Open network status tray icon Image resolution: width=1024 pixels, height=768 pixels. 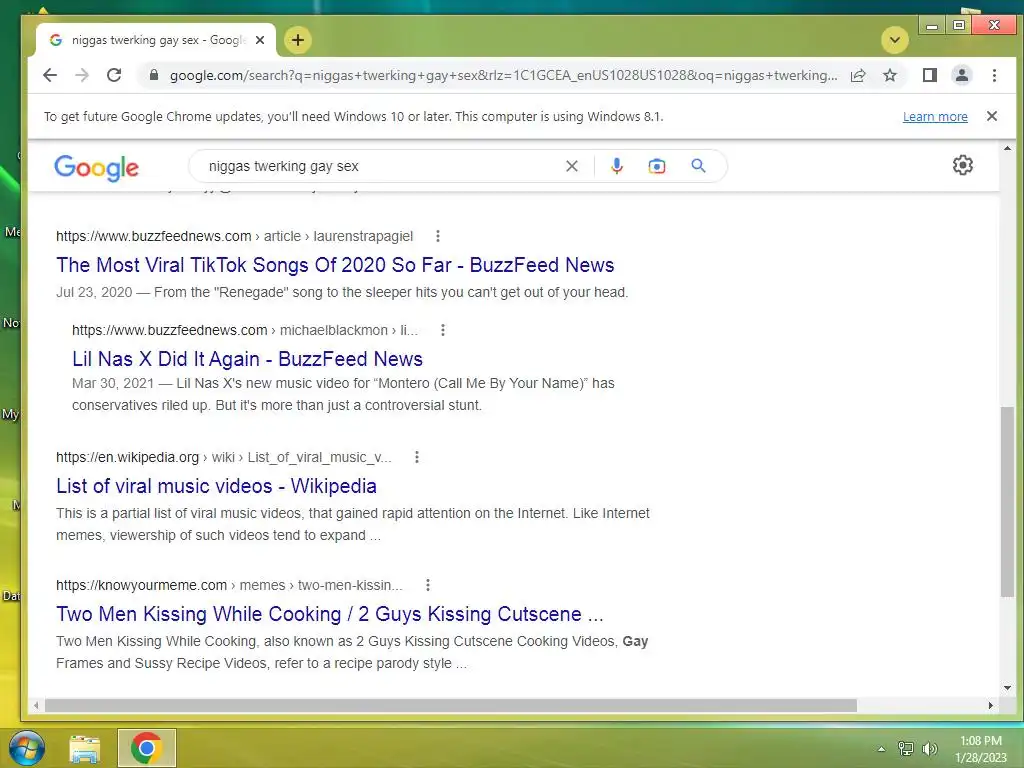click(905, 749)
